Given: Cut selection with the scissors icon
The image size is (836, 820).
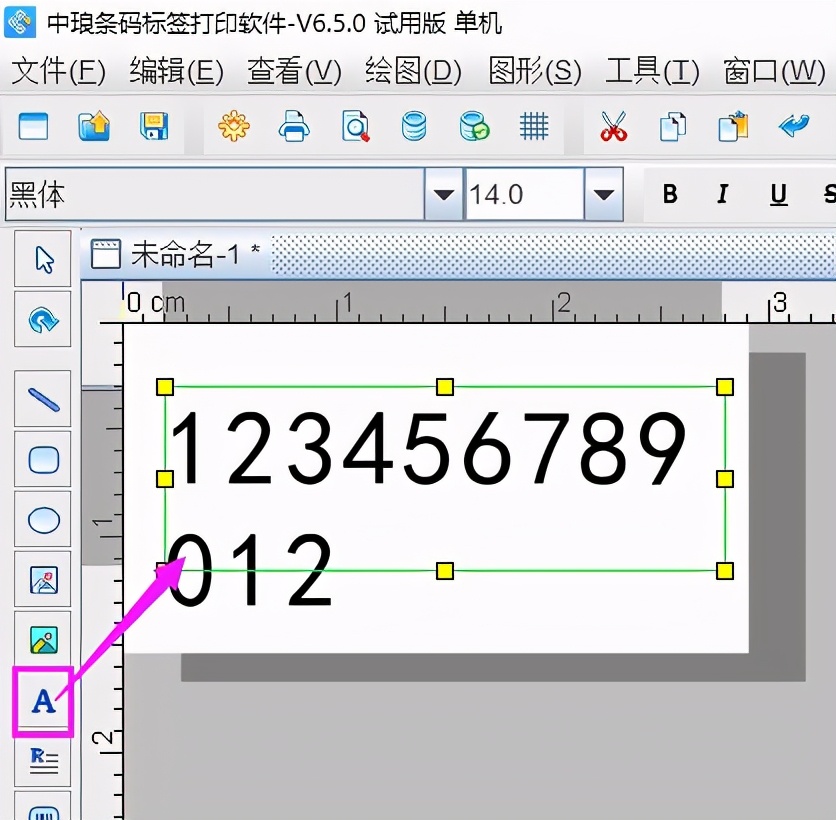Looking at the screenshot, I should (x=613, y=126).
